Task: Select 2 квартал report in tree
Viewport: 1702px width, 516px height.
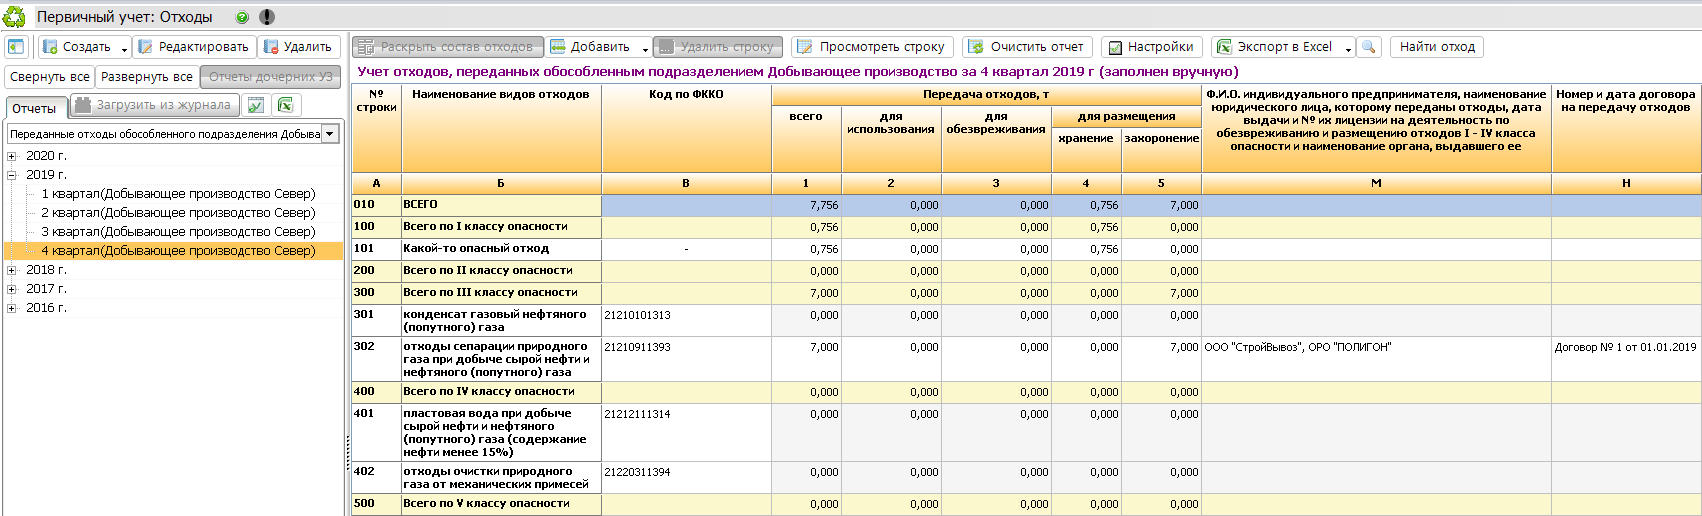Action: pyautogui.click(x=178, y=213)
